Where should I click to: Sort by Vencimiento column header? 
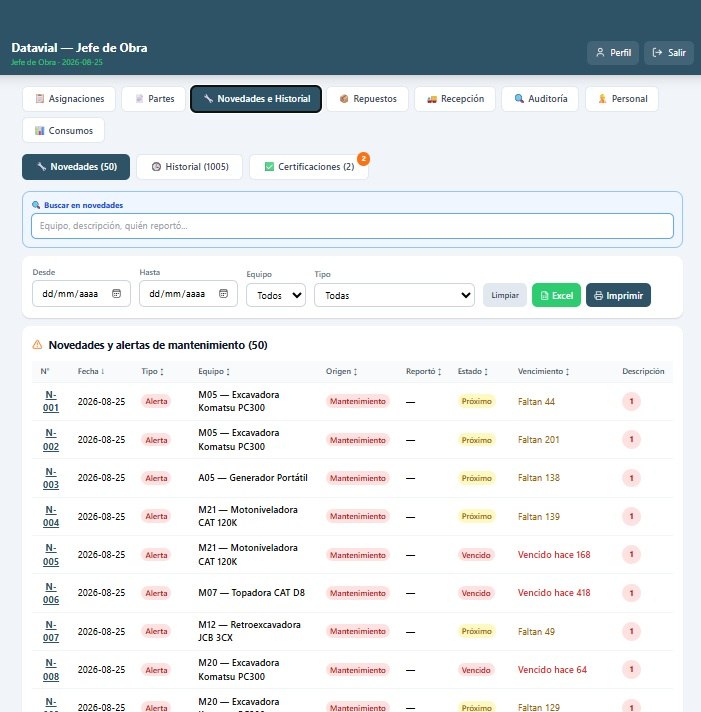click(x=543, y=371)
